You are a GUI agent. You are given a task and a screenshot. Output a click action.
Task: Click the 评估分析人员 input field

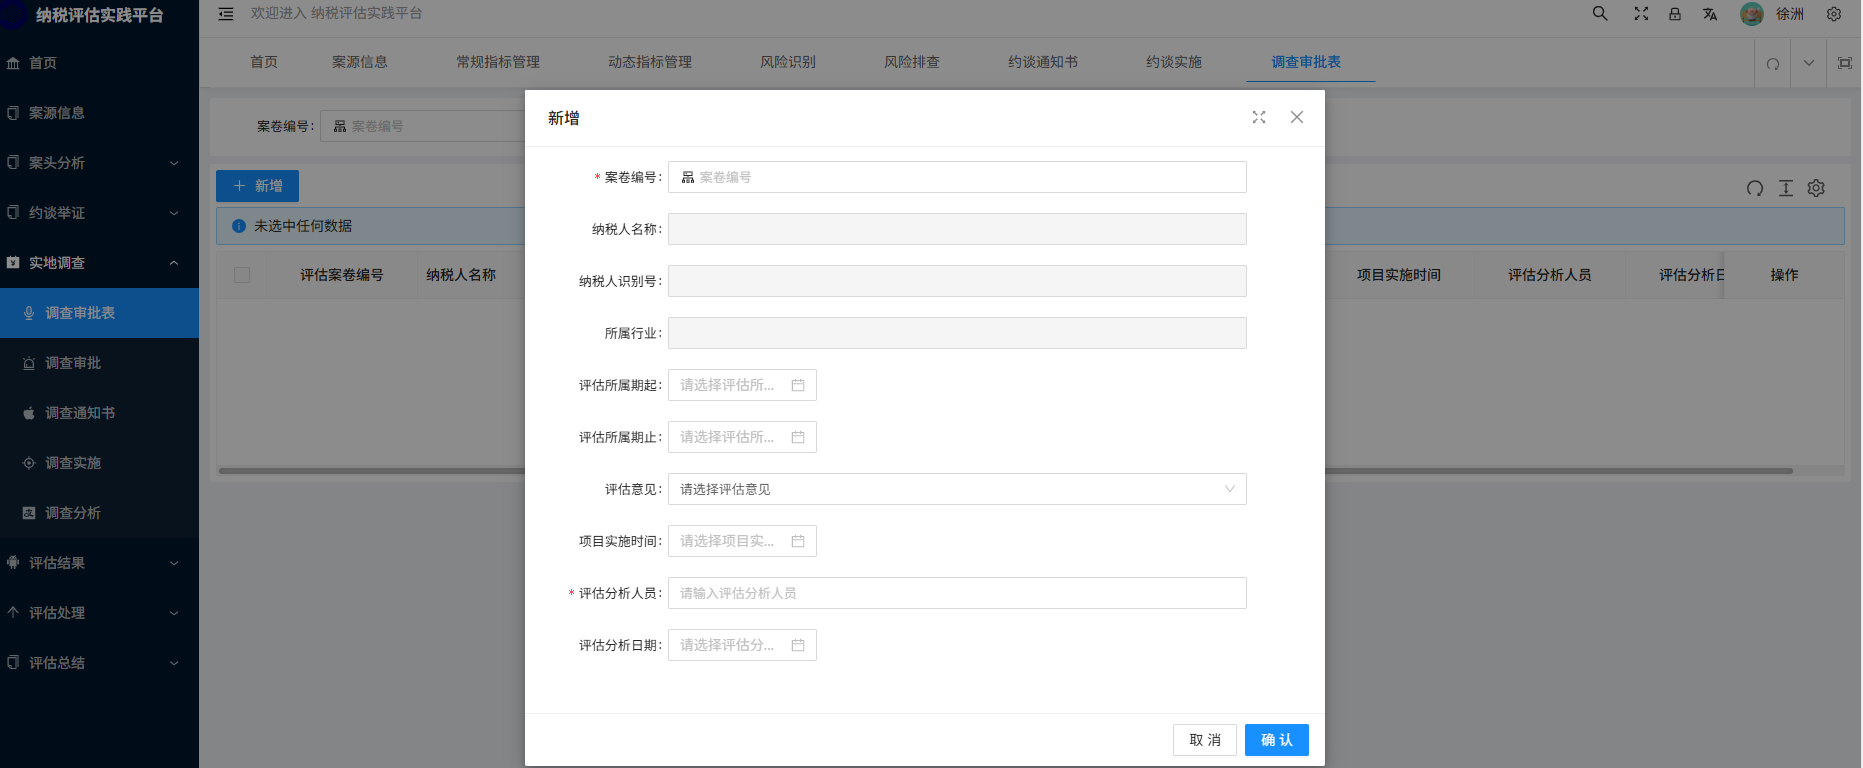[957, 593]
